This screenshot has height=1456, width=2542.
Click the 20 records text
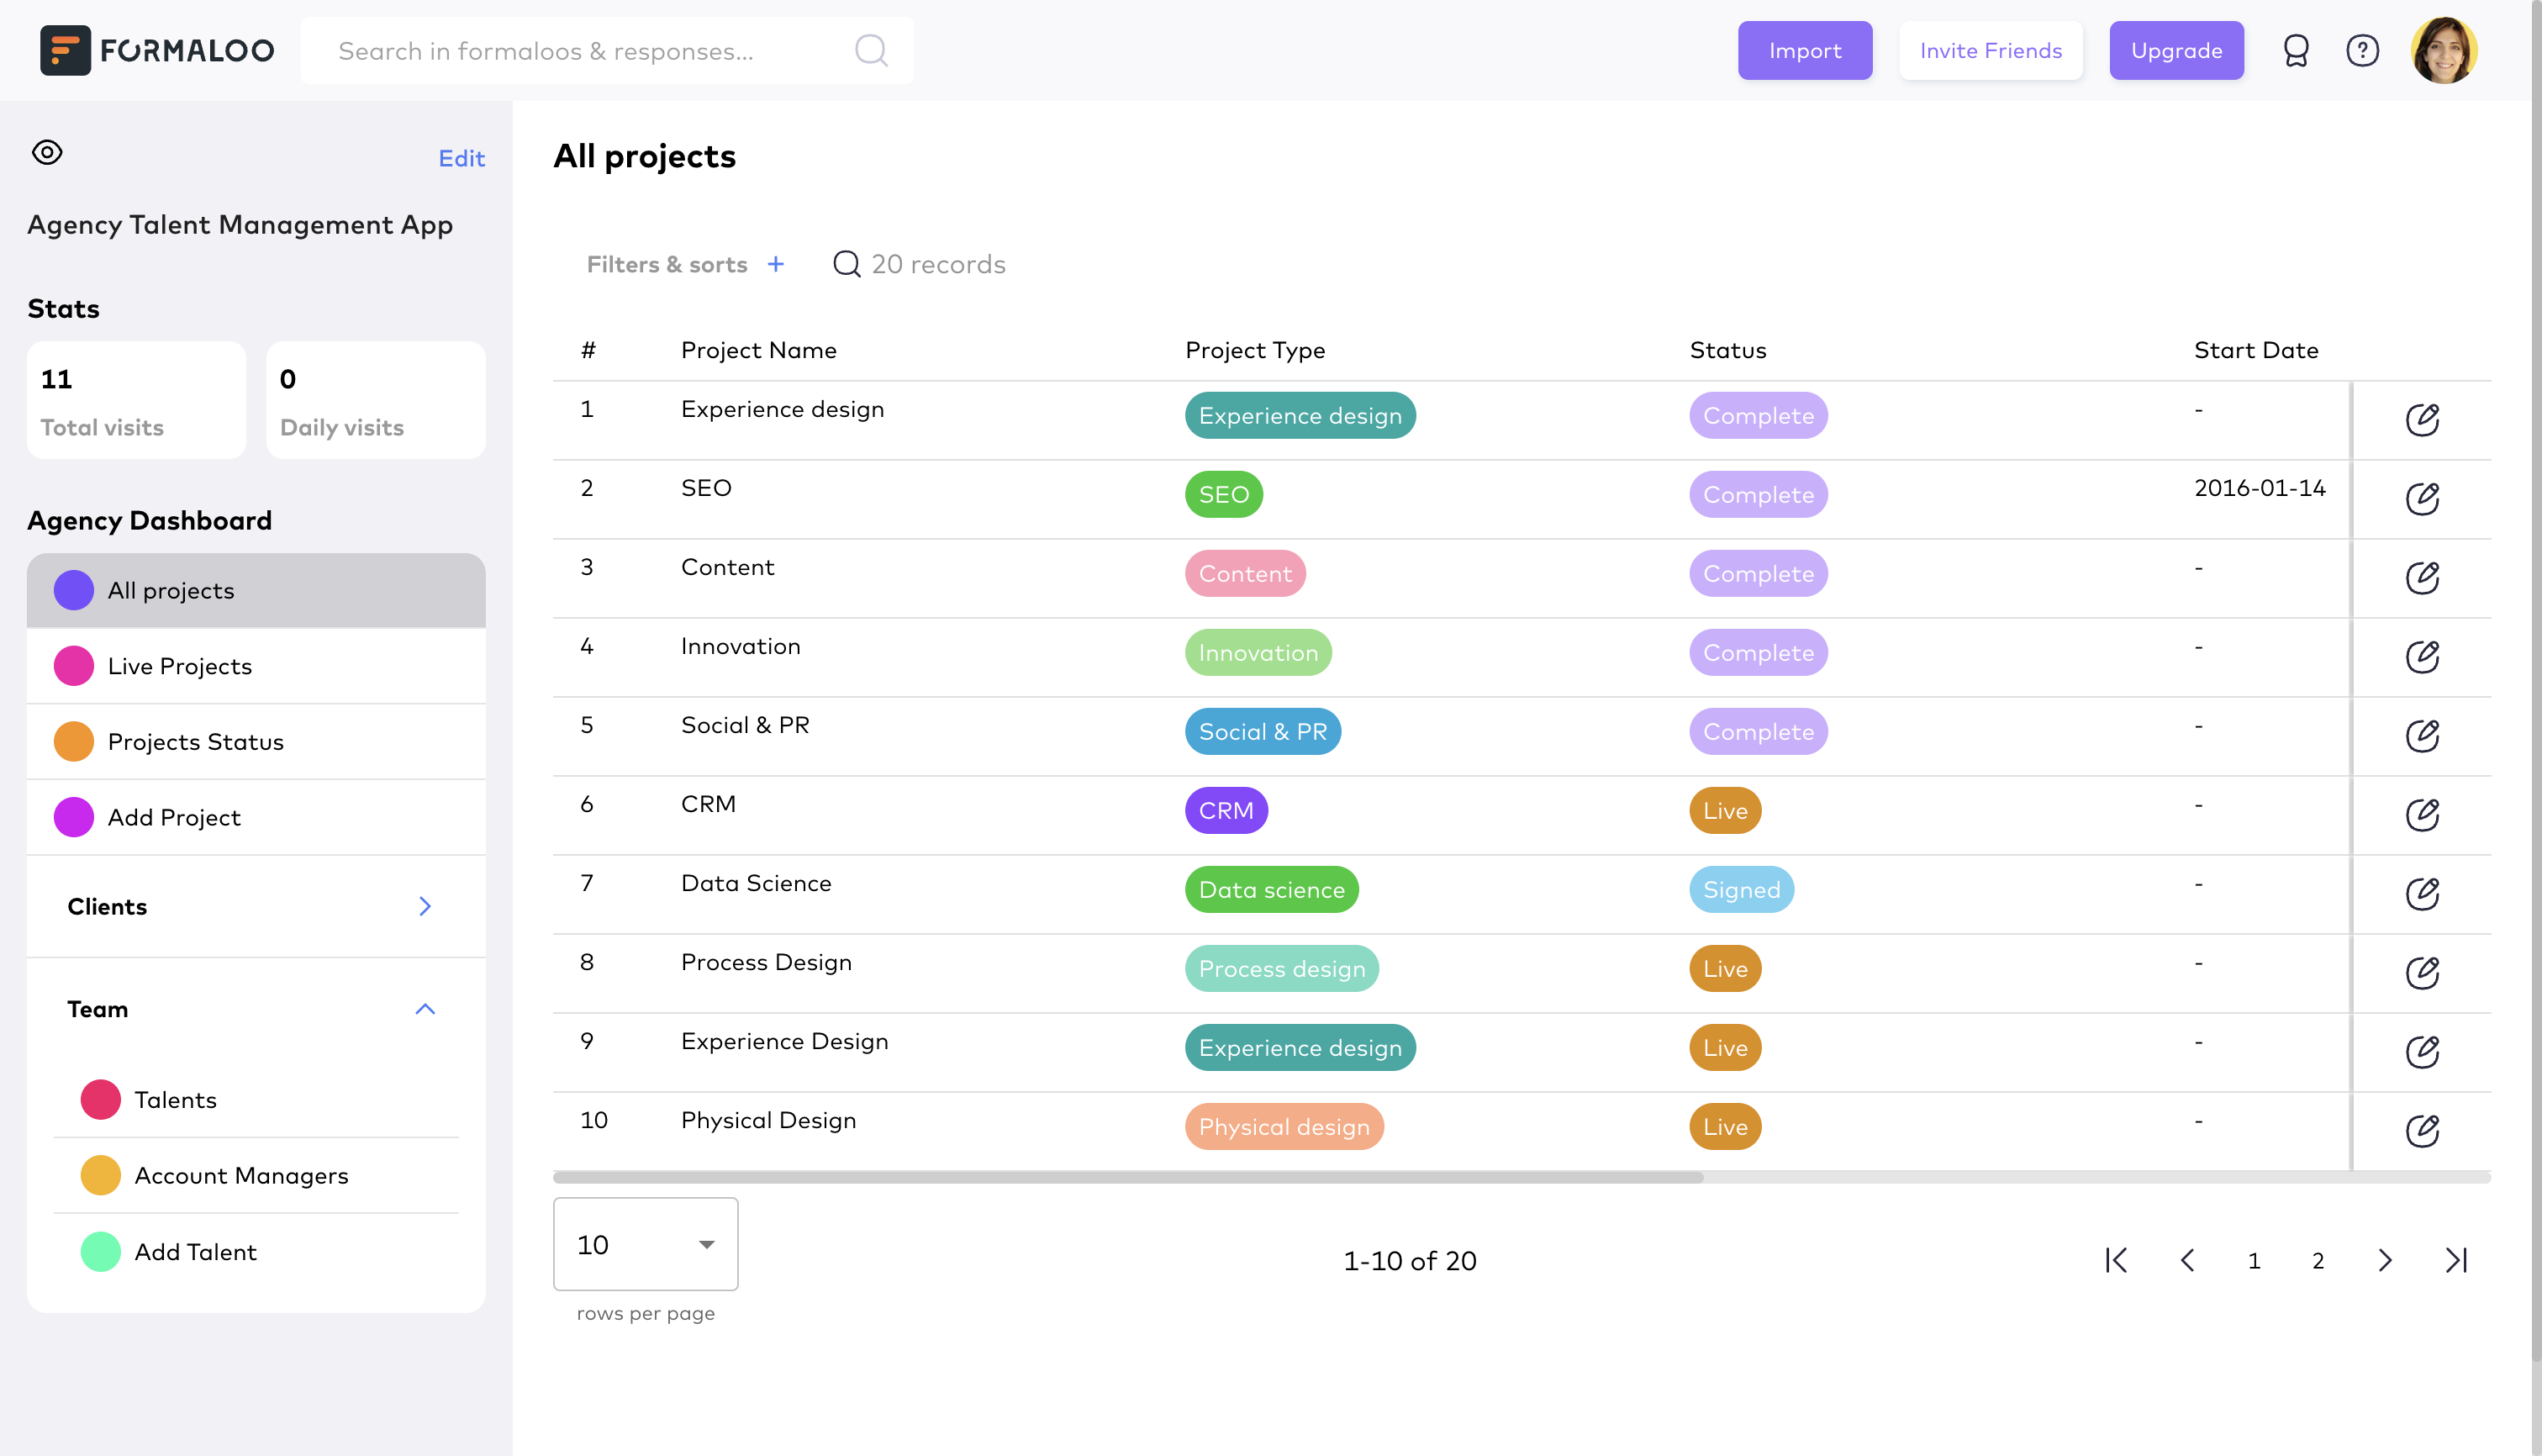pos(938,264)
